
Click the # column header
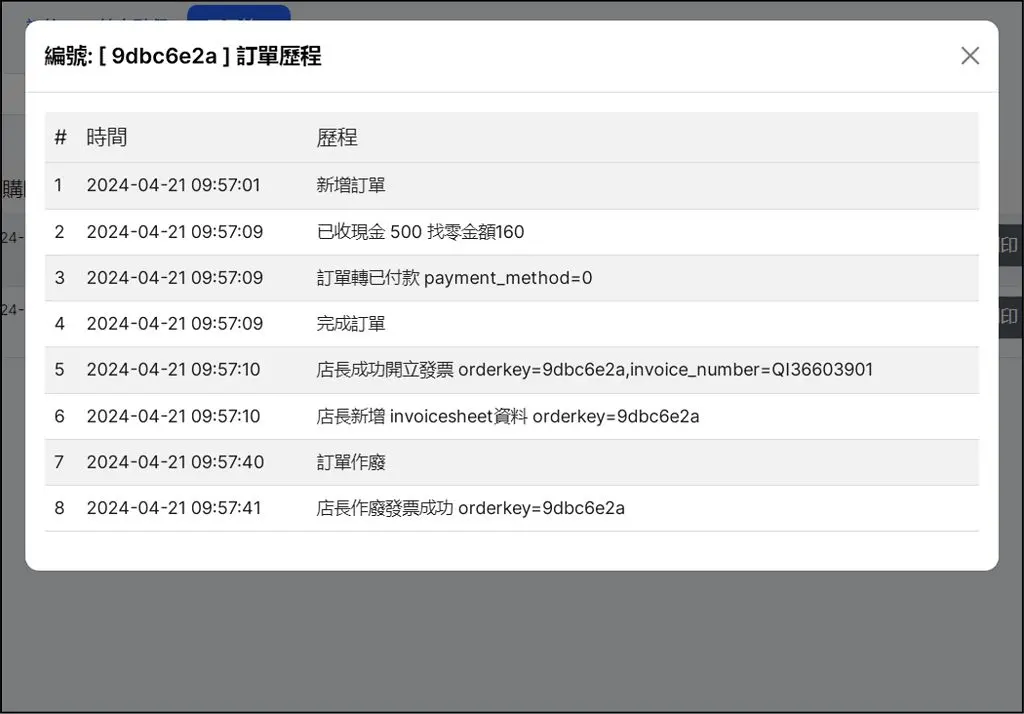point(60,138)
